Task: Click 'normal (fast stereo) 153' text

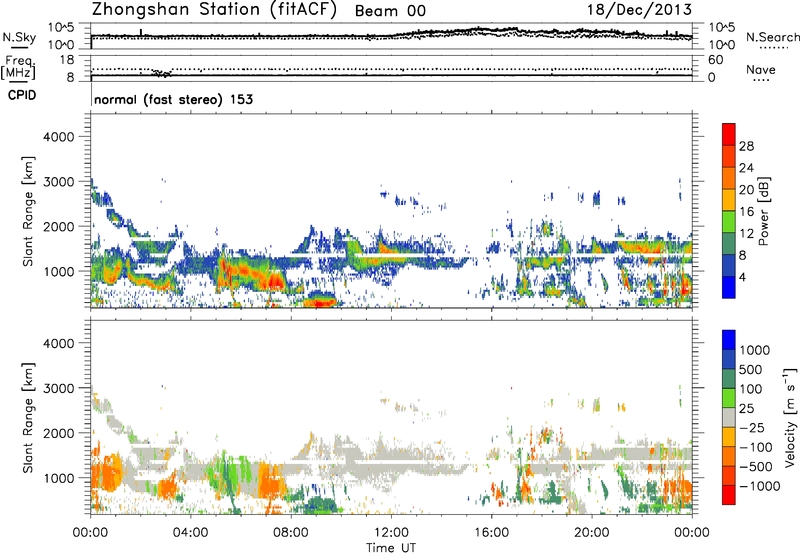Action: (x=173, y=99)
